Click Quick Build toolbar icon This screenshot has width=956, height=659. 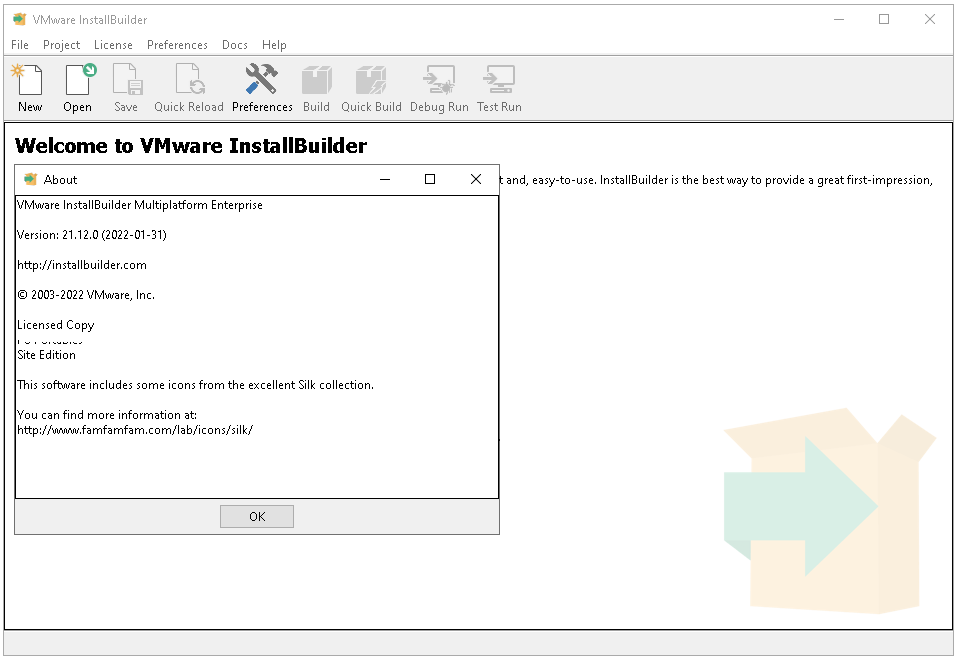[371, 88]
